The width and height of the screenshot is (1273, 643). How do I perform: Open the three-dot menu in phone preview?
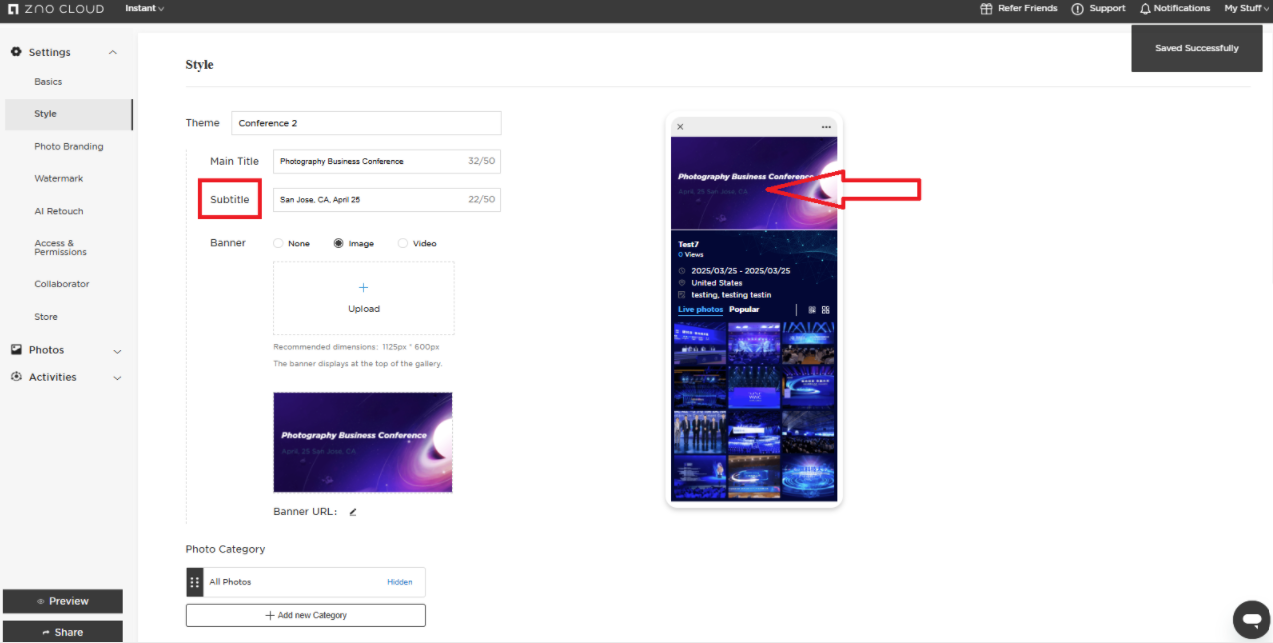826,127
